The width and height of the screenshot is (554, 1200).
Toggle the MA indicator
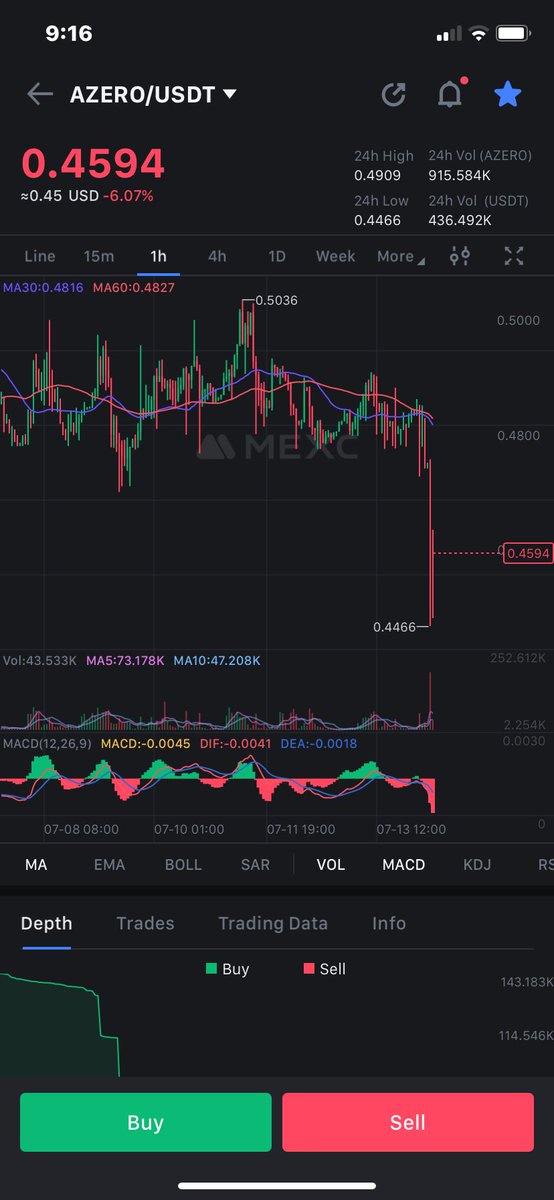(36, 864)
